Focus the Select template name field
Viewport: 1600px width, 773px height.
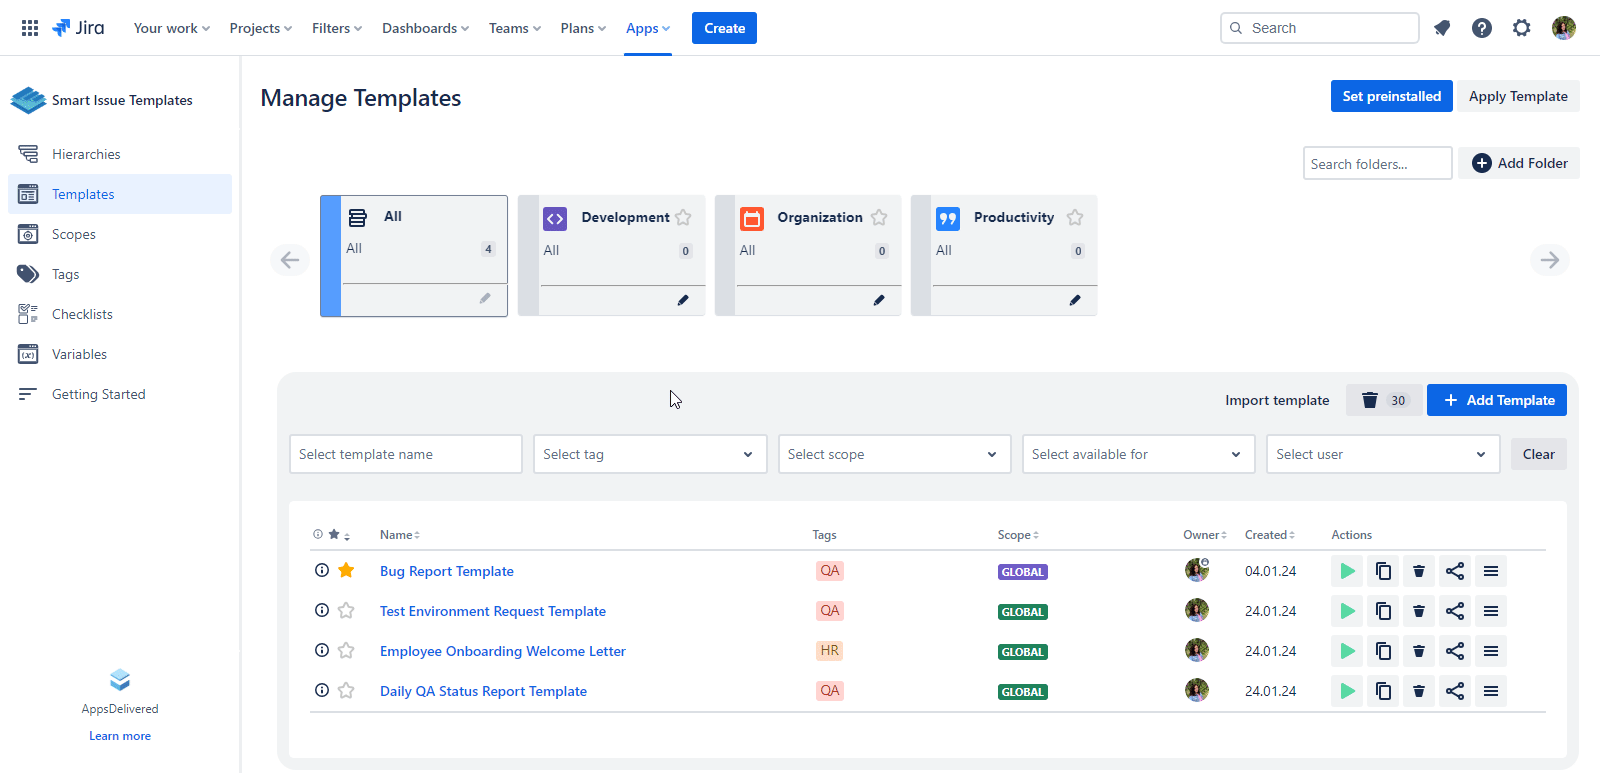[x=405, y=454]
